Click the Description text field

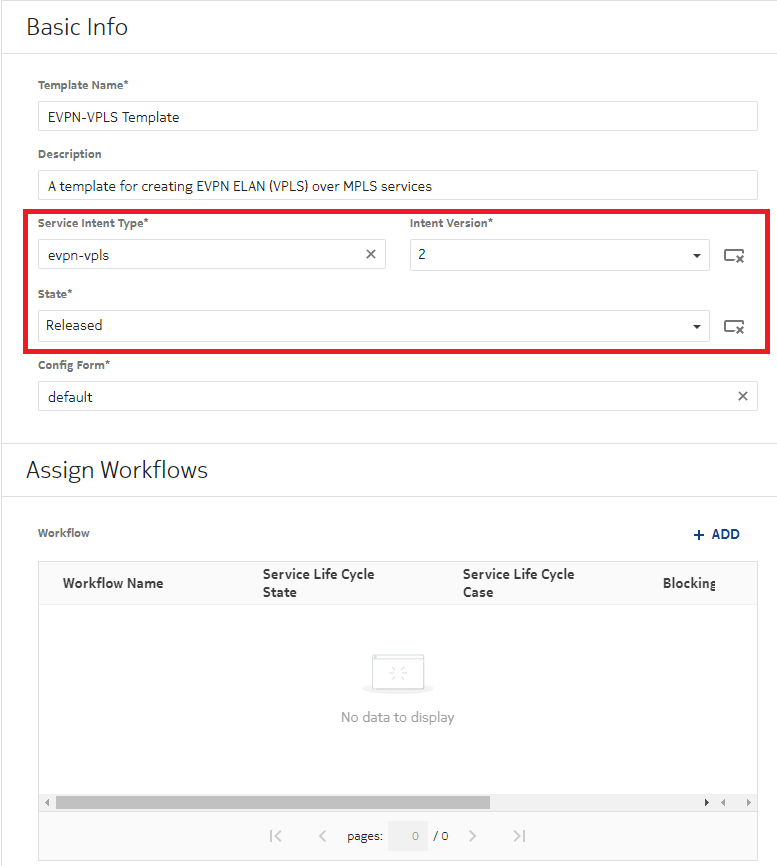(397, 186)
